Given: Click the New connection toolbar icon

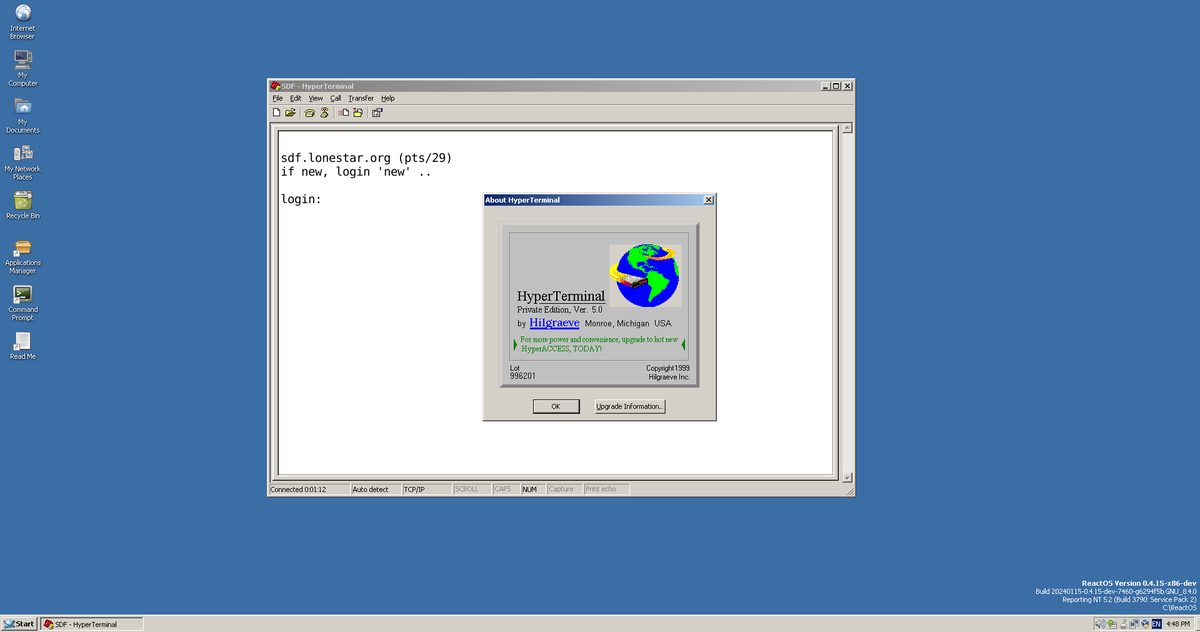Looking at the screenshot, I should (x=277, y=113).
